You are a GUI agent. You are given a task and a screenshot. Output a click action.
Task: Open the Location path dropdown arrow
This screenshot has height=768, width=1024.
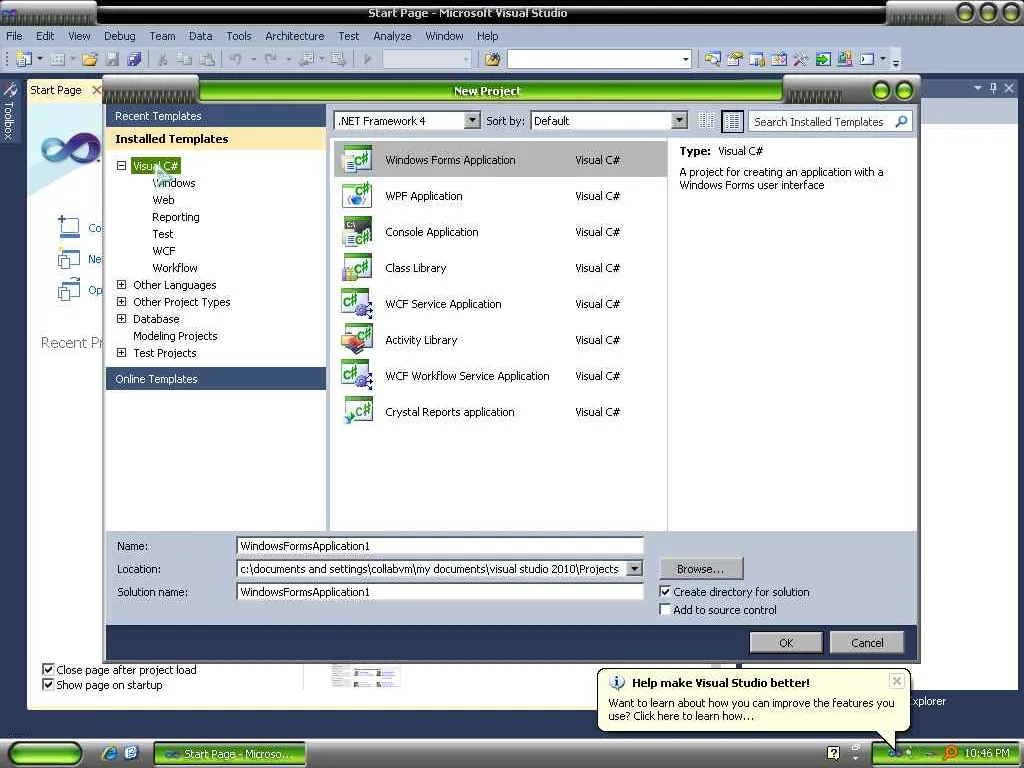634,569
